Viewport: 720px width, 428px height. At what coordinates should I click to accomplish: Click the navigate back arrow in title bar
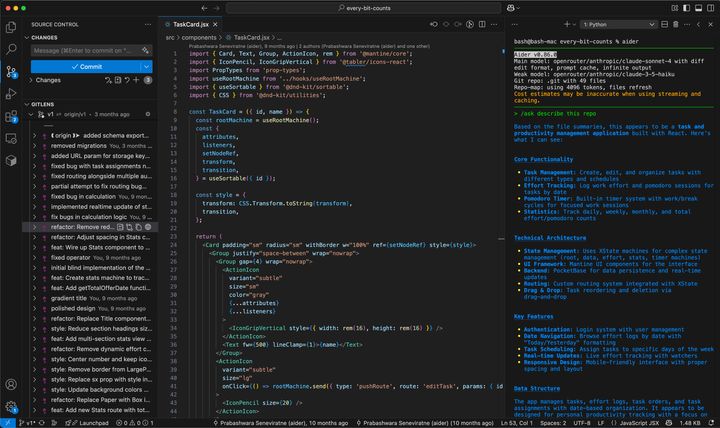(x=204, y=8)
